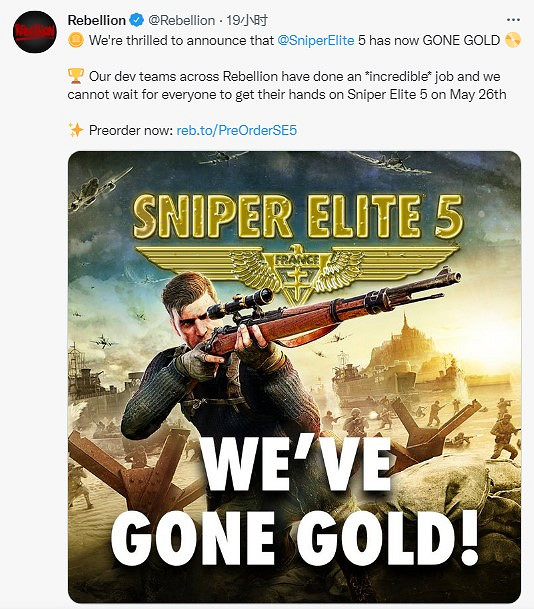Click the 19小时 timestamp
The image size is (534, 609).
pyautogui.click(x=247, y=20)
